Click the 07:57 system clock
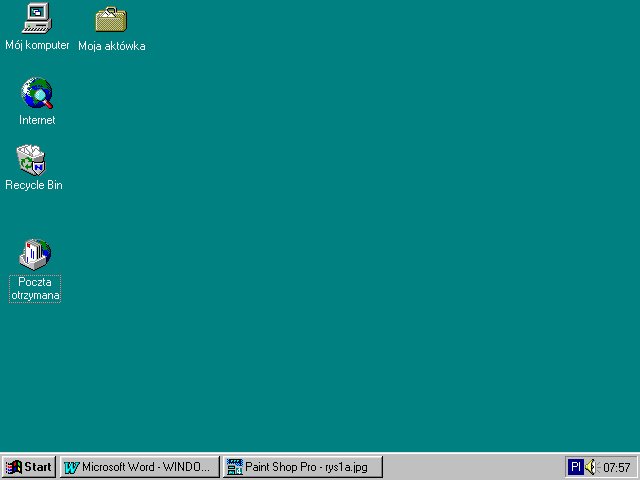 click(617, 467)
